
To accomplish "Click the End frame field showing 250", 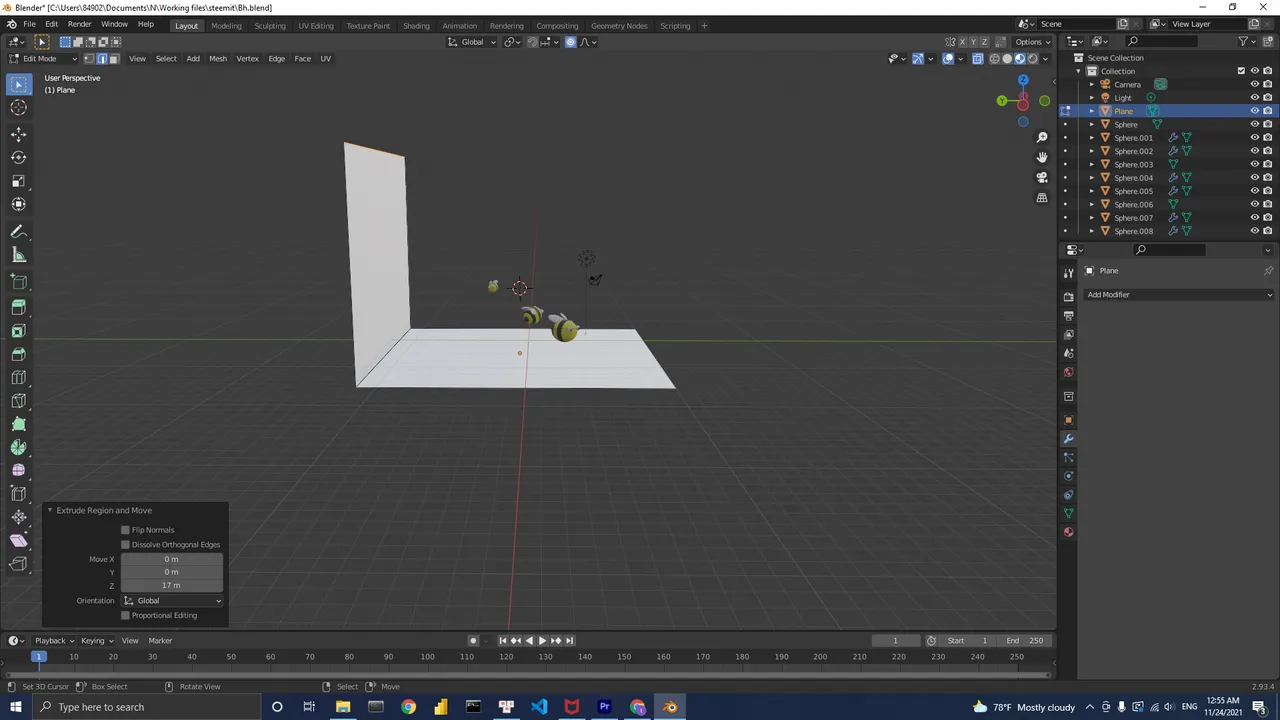I will click(x=1025, y=641).
